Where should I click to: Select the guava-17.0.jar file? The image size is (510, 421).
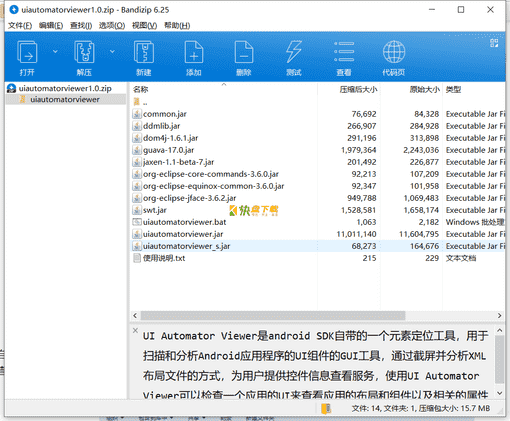click(168, 150)
